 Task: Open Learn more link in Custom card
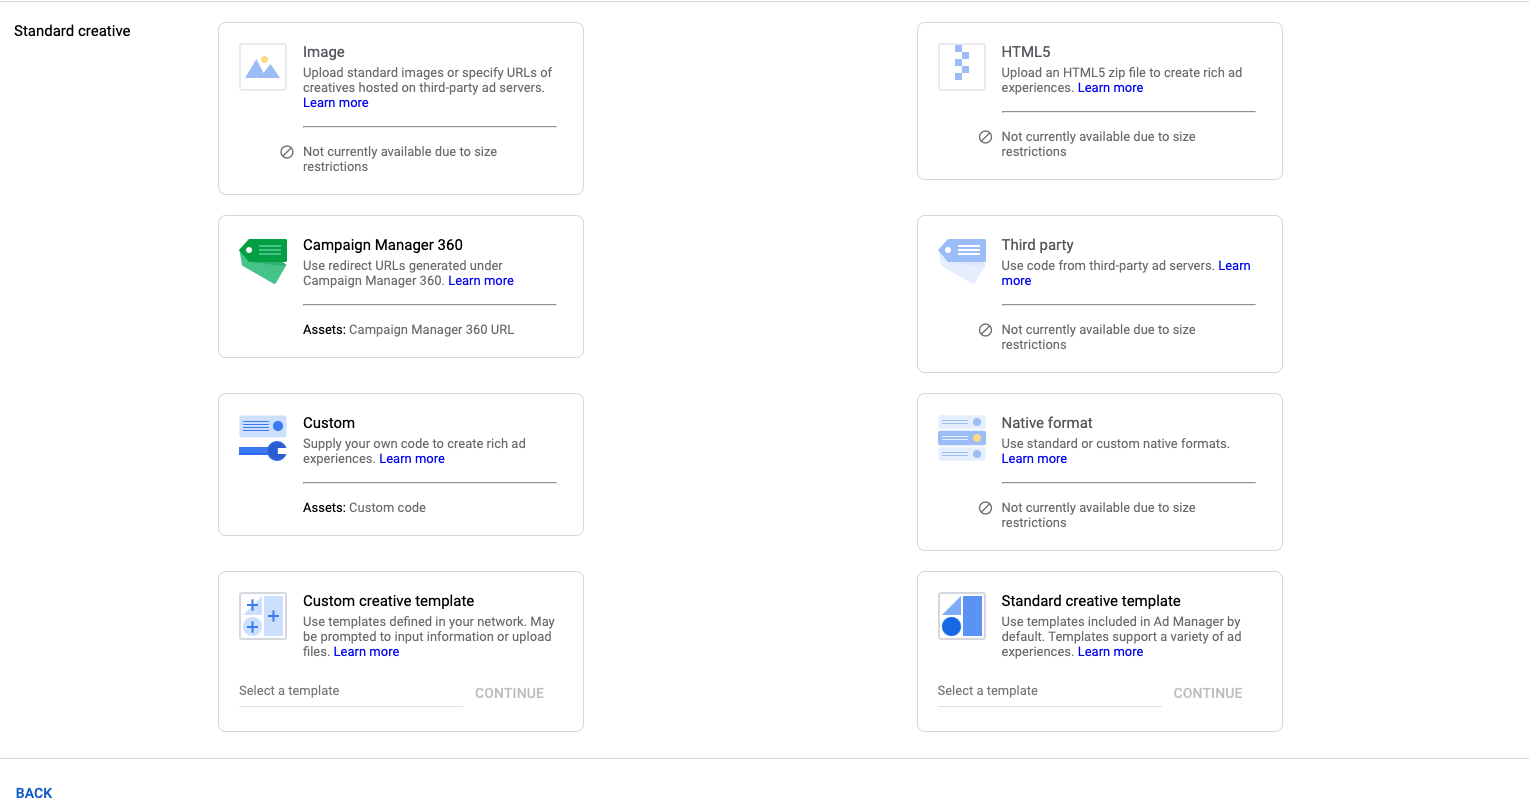(412, 459)
